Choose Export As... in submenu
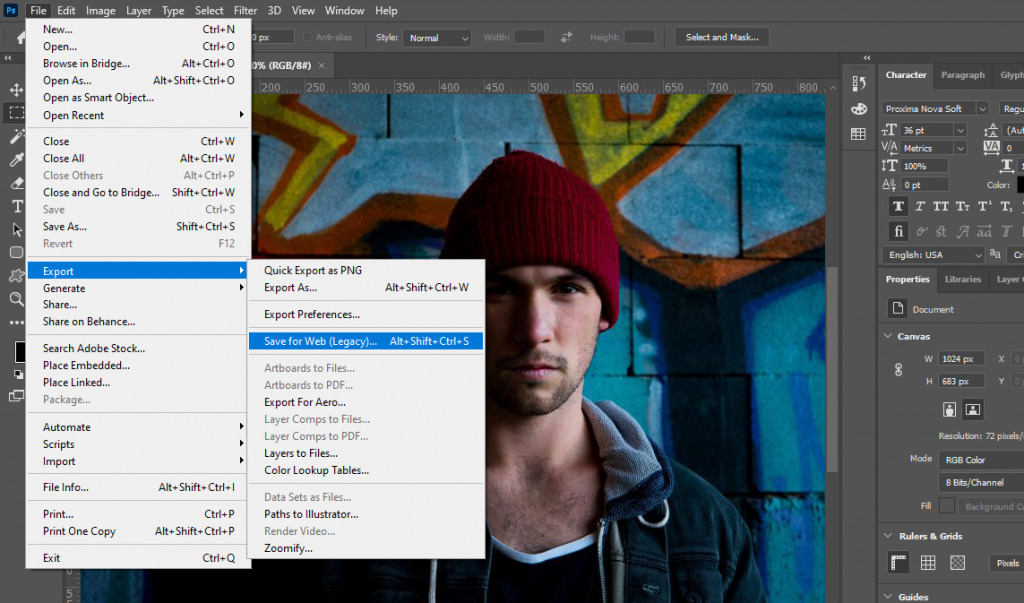Screen dimensions: 1024x603 366,287
